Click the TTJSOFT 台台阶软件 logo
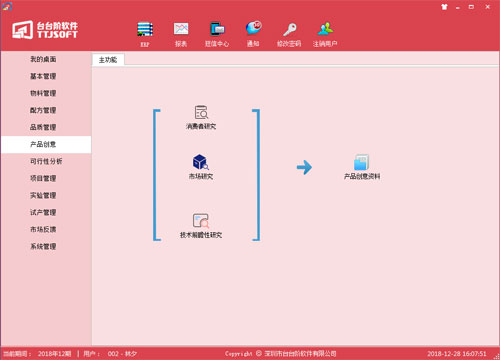500x360 pixels. click(45, 30)
